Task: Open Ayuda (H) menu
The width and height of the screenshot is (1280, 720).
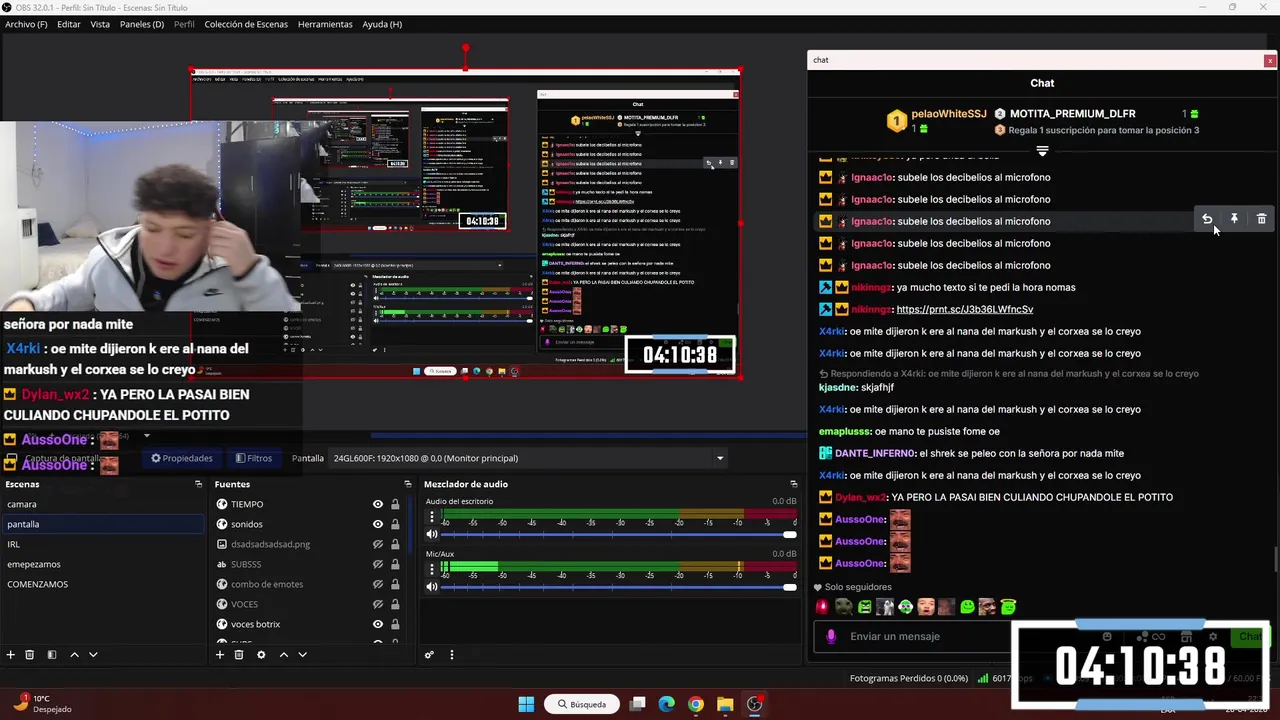Action: click(x=382, y=24)
